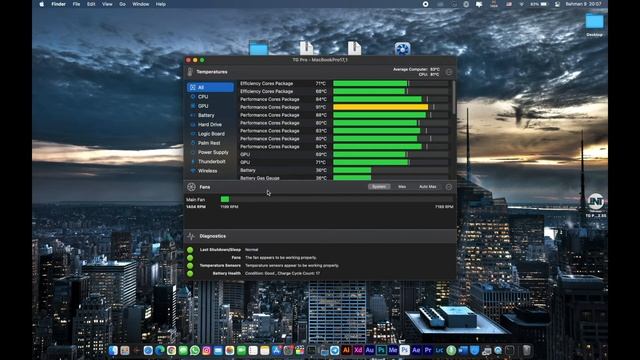Click the Last Shutdown/Sleep green status indicator

click(190, 250)
